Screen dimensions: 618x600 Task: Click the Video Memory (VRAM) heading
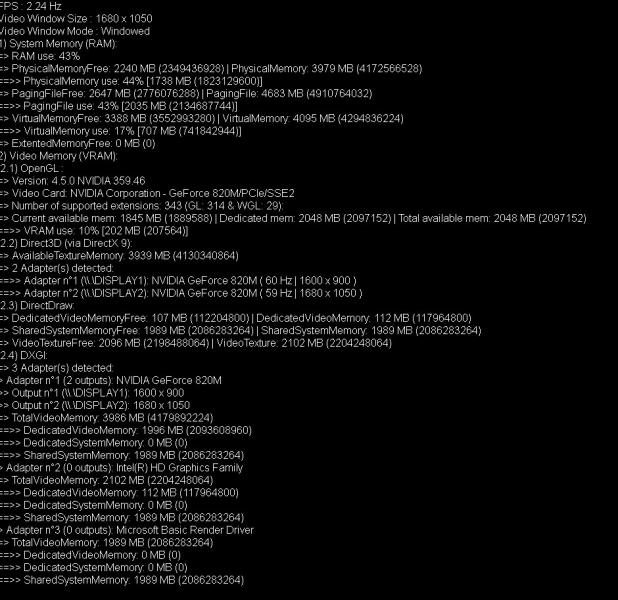59,156
